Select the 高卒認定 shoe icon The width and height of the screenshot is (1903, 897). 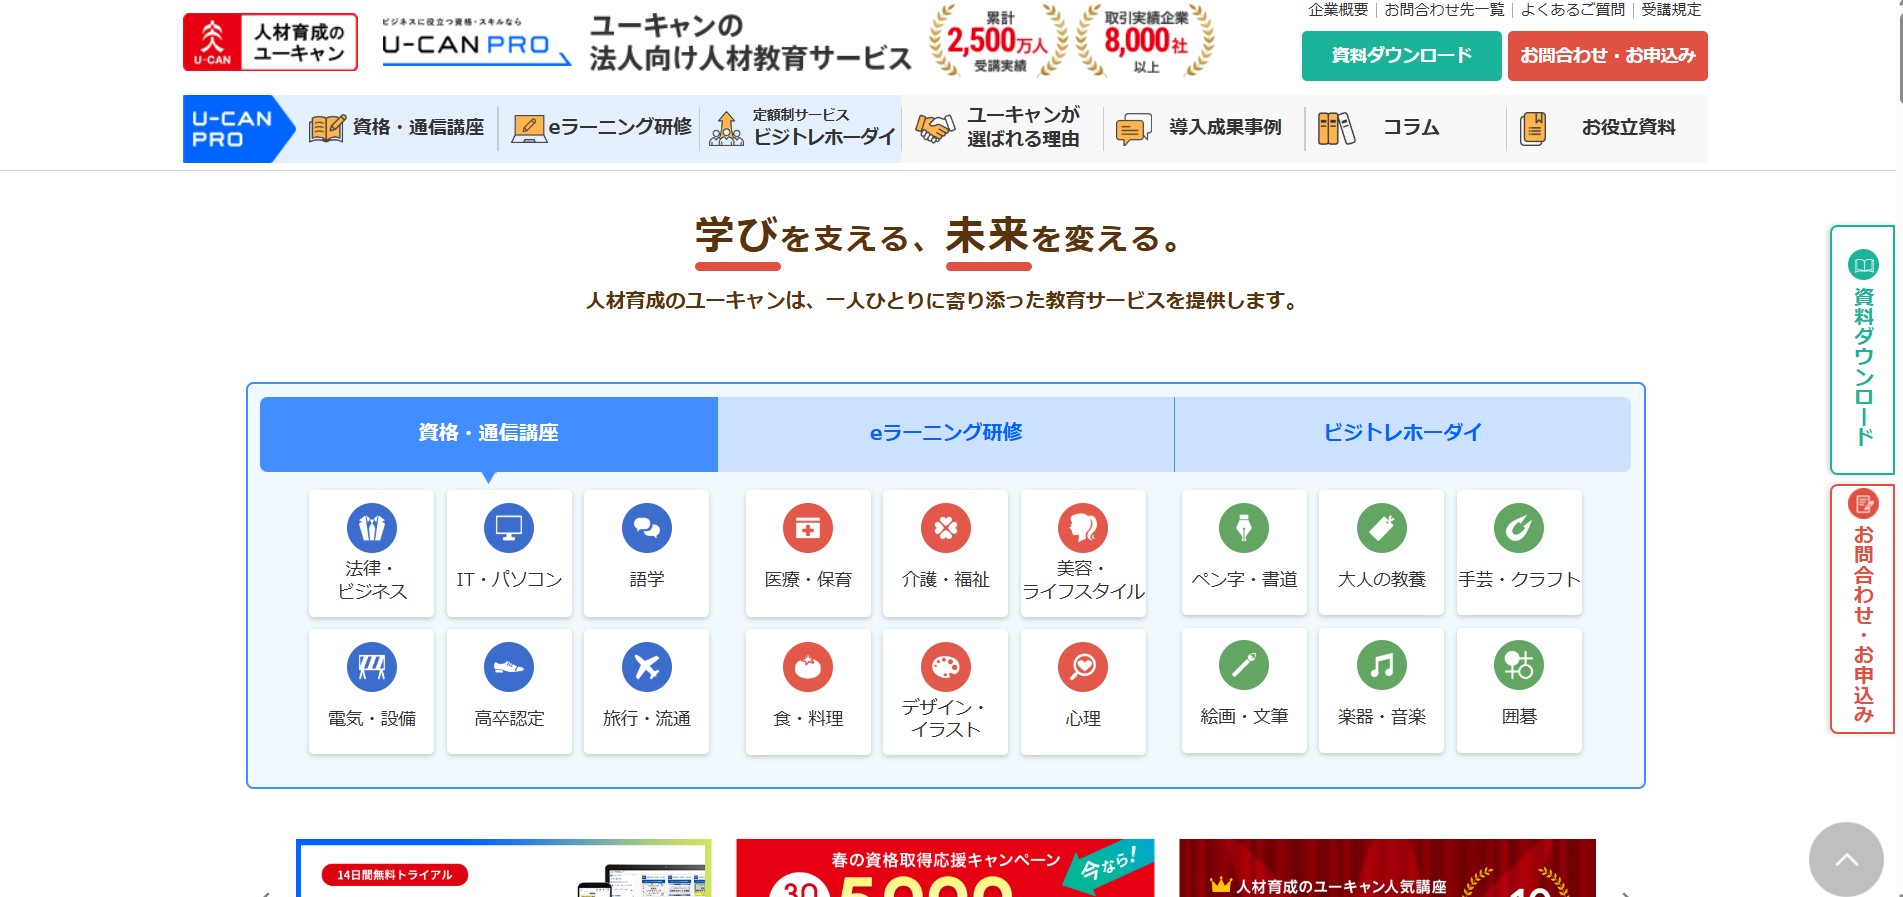pyautogui.click(x=509, y=667)
